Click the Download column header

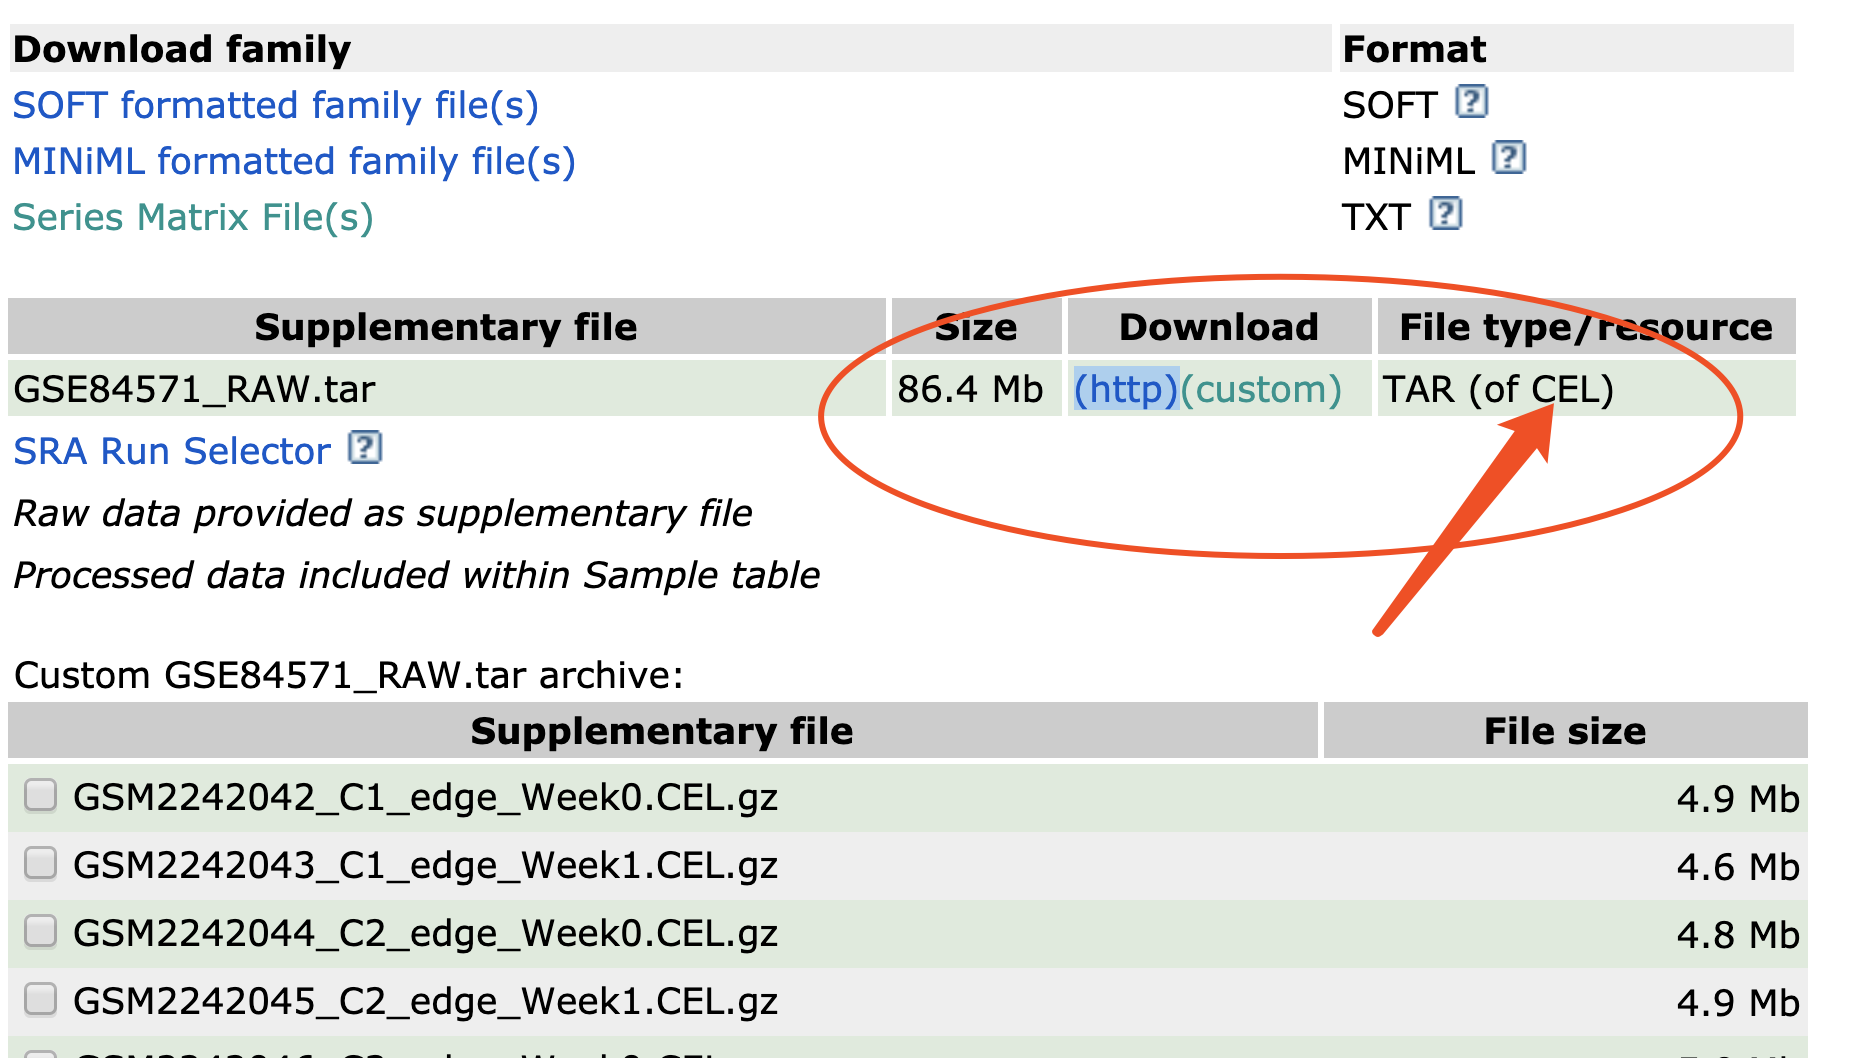1219,327
